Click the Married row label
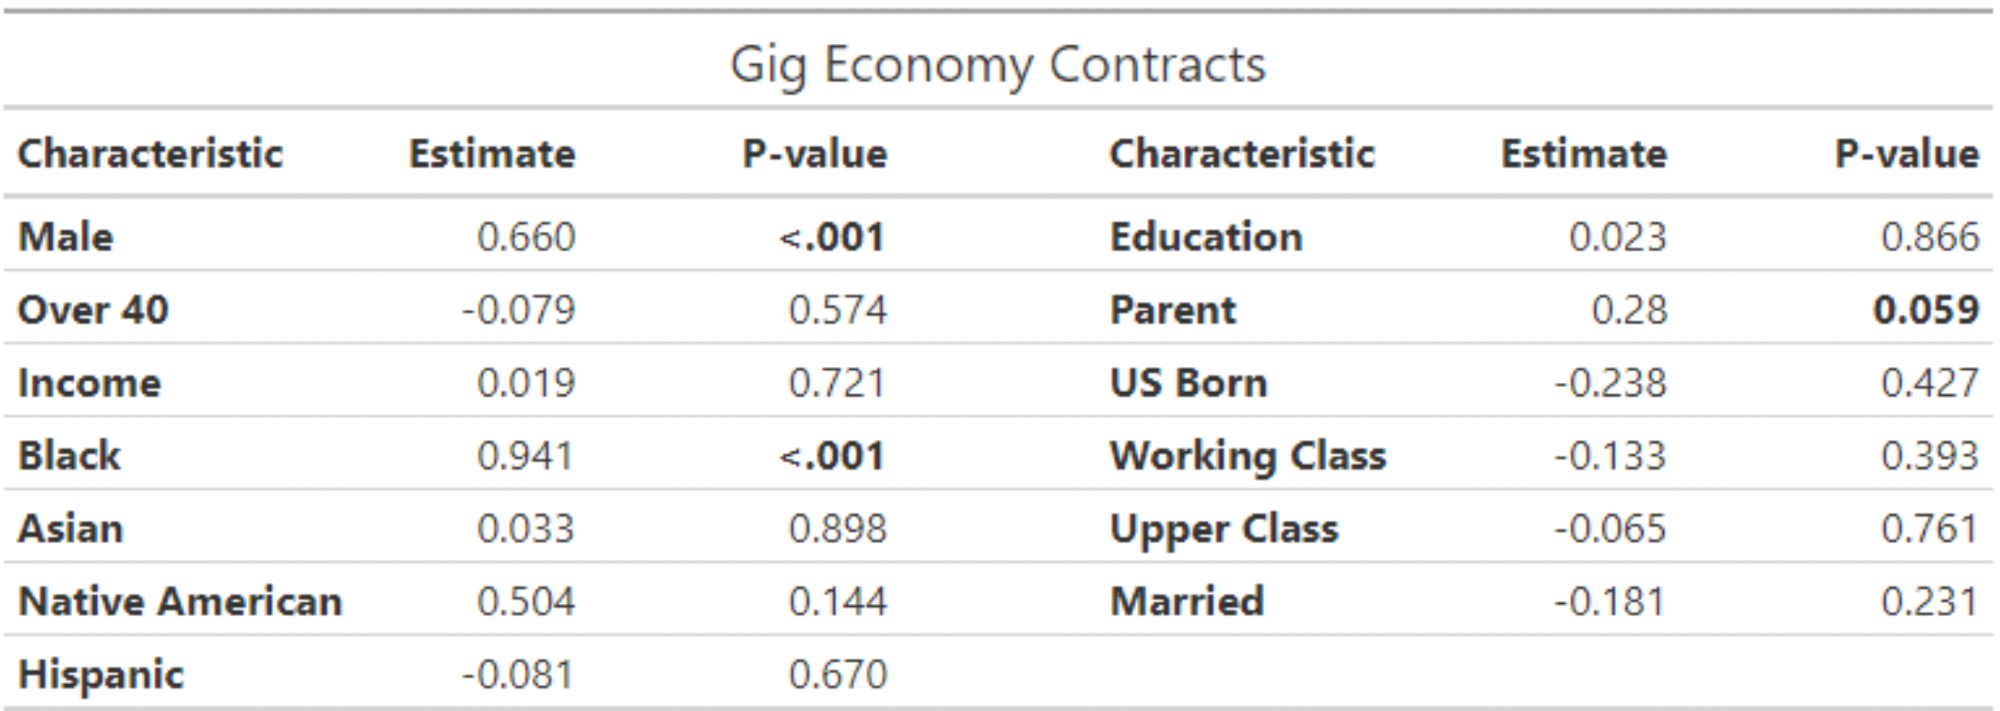The height and width of the screenshot is (711, 2000). [x=1187, y=601]
